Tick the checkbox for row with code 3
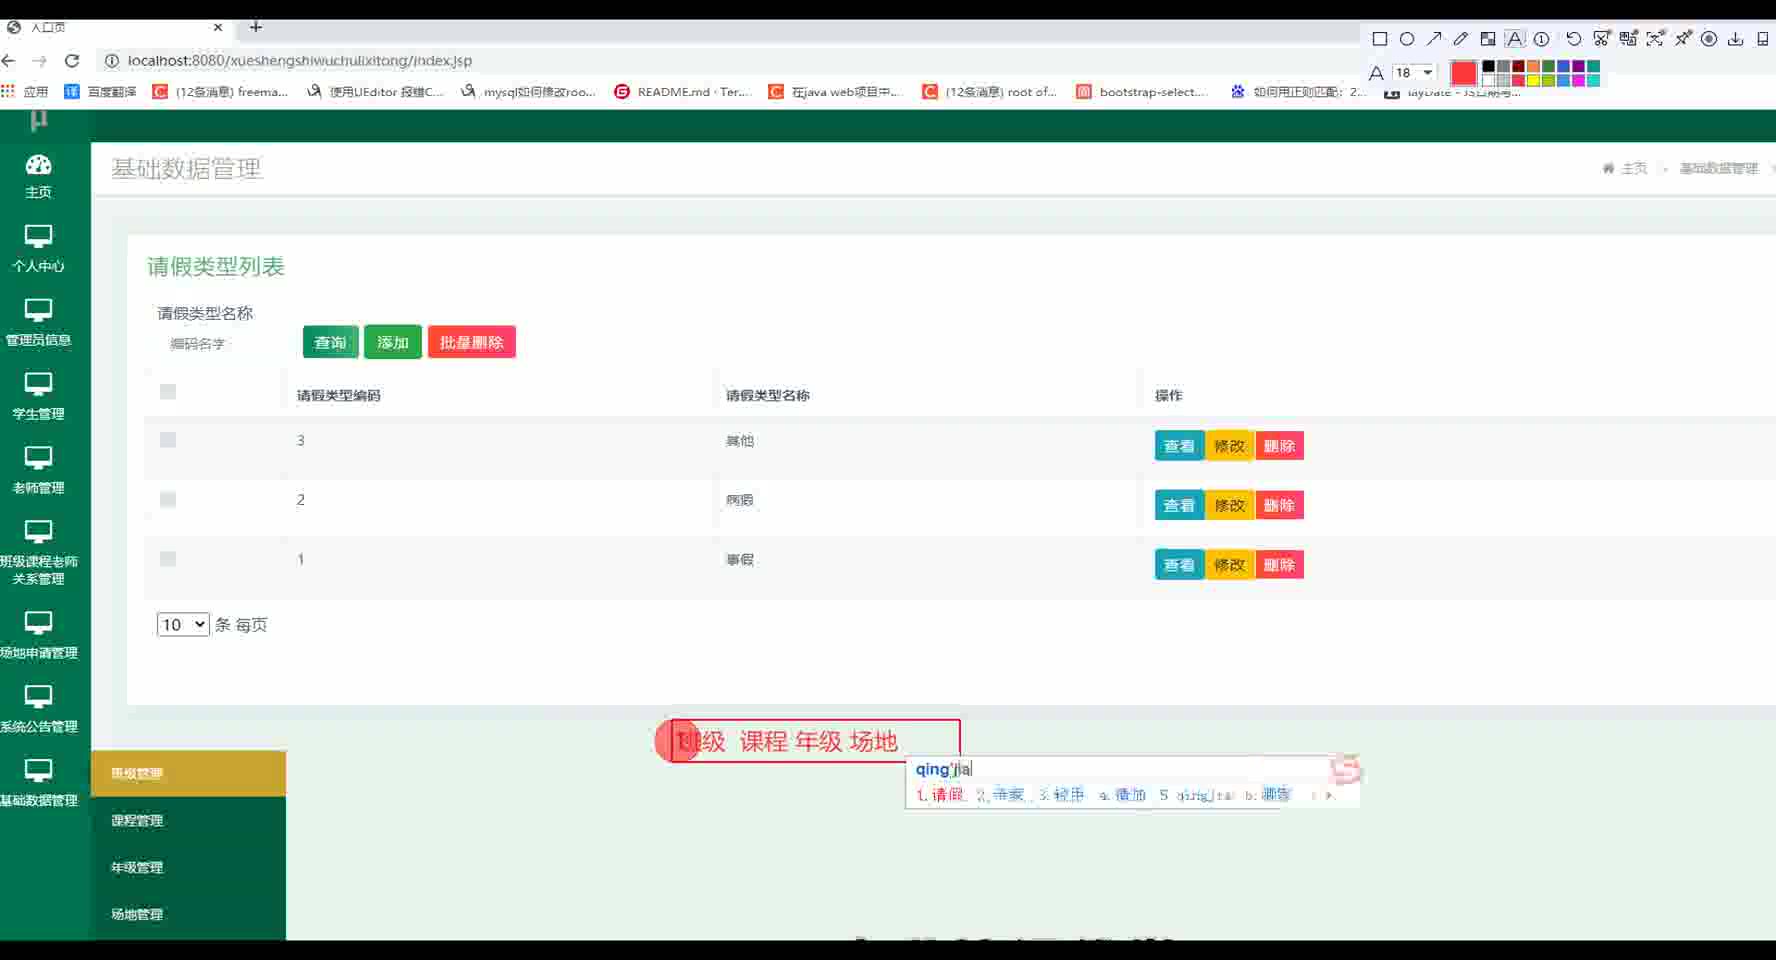Viewport: 1776px width, 960px height. pos(168,440)
